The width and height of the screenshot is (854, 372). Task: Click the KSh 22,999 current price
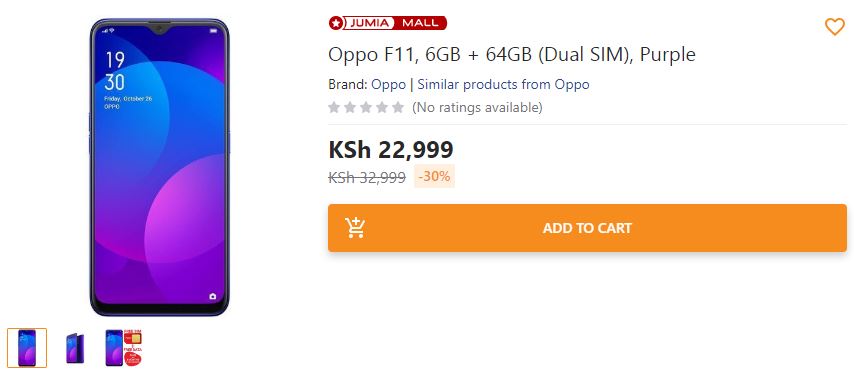click(x=391, y=150)
